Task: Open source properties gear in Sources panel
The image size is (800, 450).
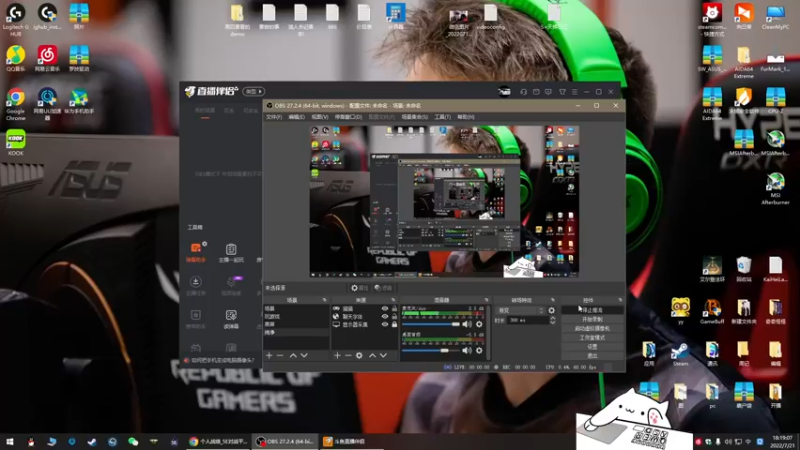Action: (359, 355)
